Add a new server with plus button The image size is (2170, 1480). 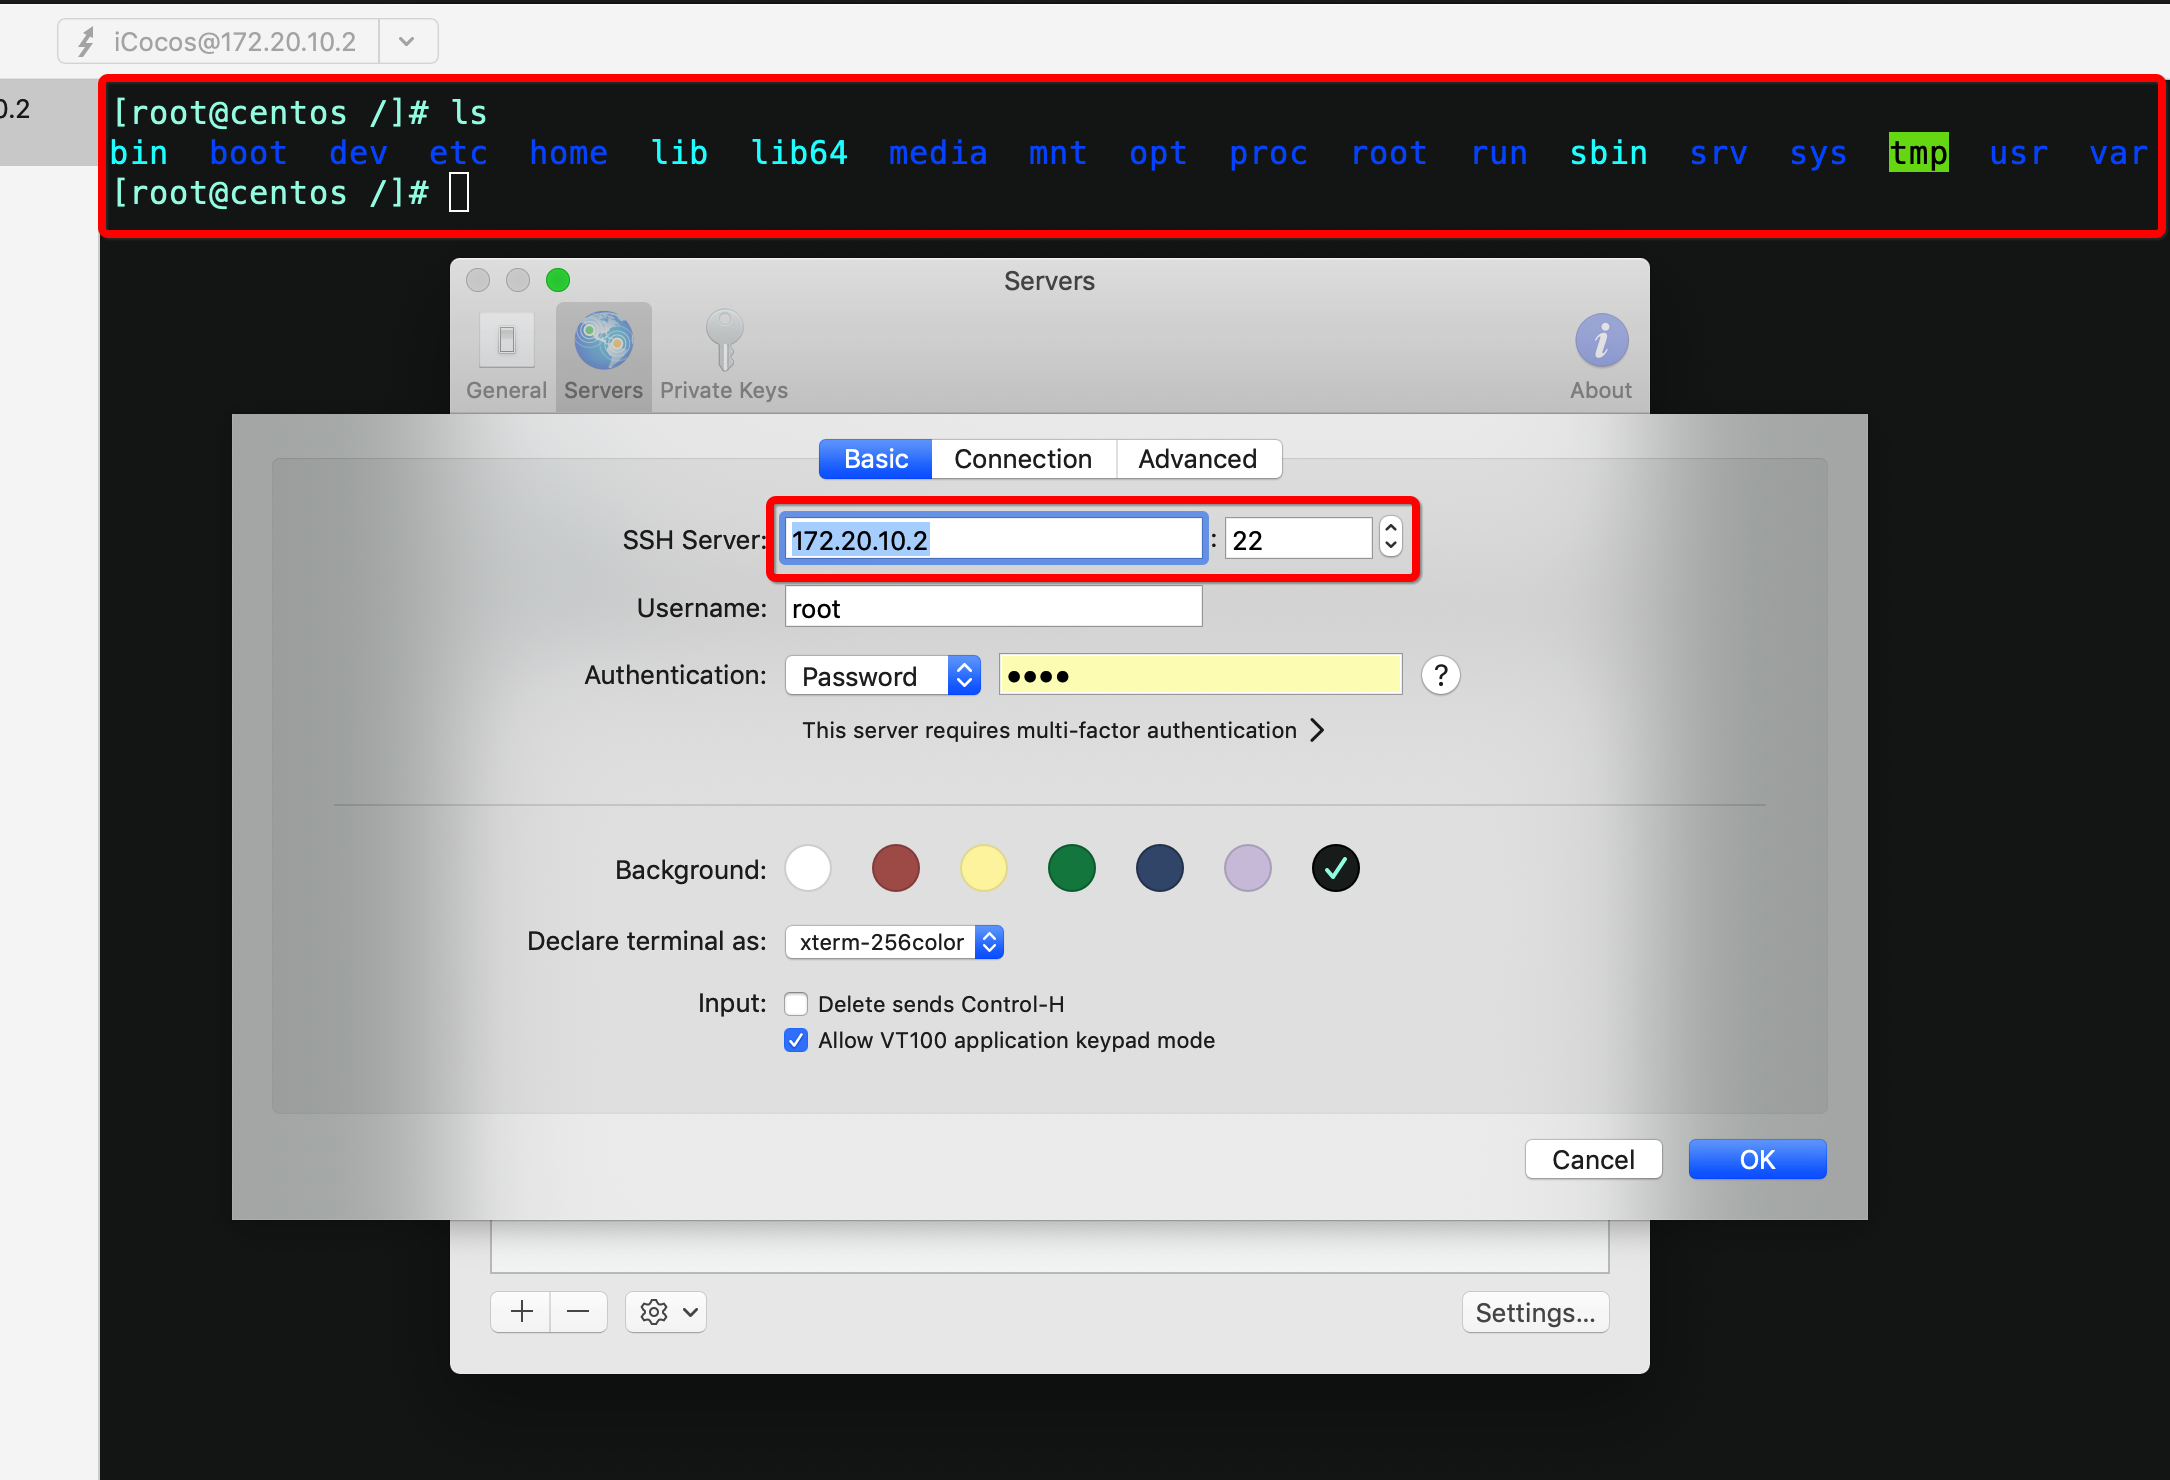pyautogui.click(x=521, y=1312)
